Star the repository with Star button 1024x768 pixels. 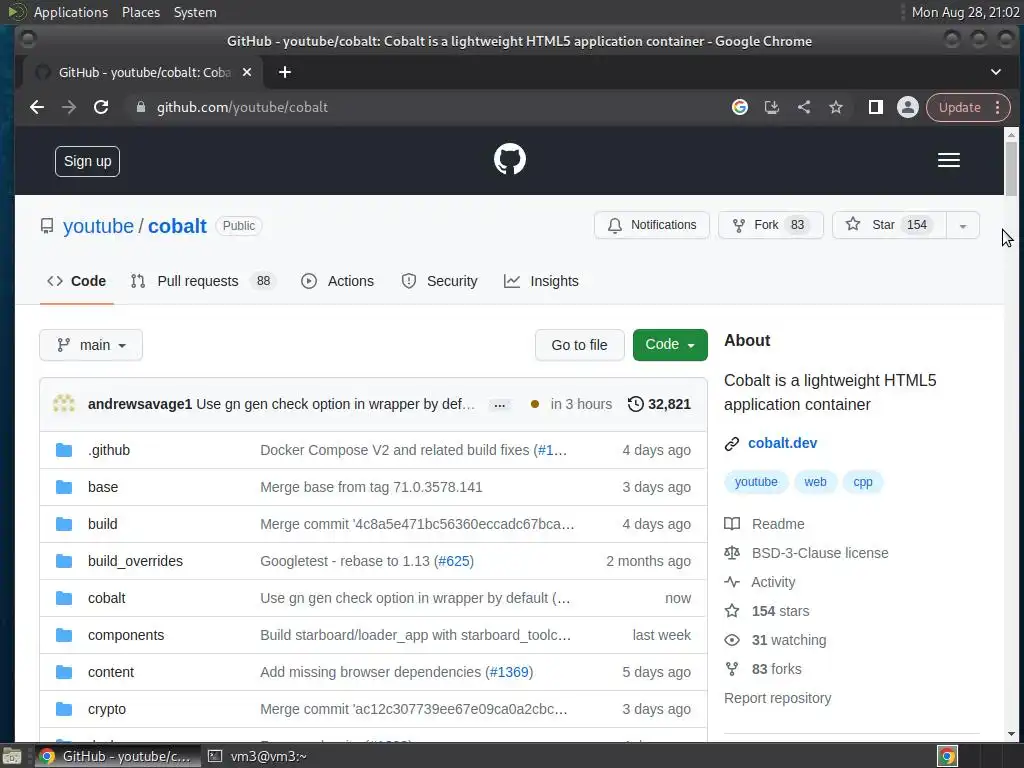point(889,225)
